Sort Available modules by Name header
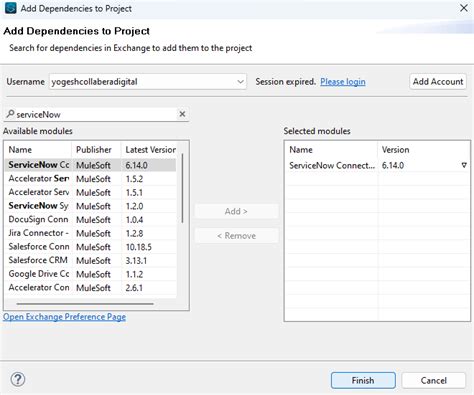The width and height of the screenshot is (474, 395). tap(38, 150)
